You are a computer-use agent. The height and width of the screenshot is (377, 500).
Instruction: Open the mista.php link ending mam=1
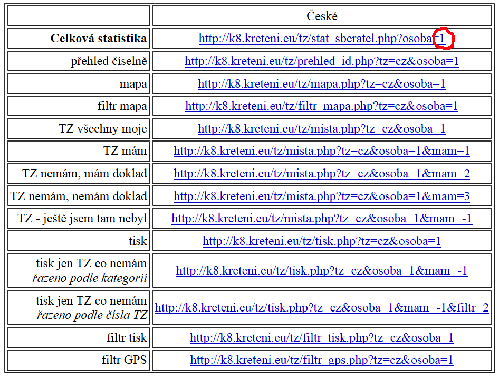(322, 151)
